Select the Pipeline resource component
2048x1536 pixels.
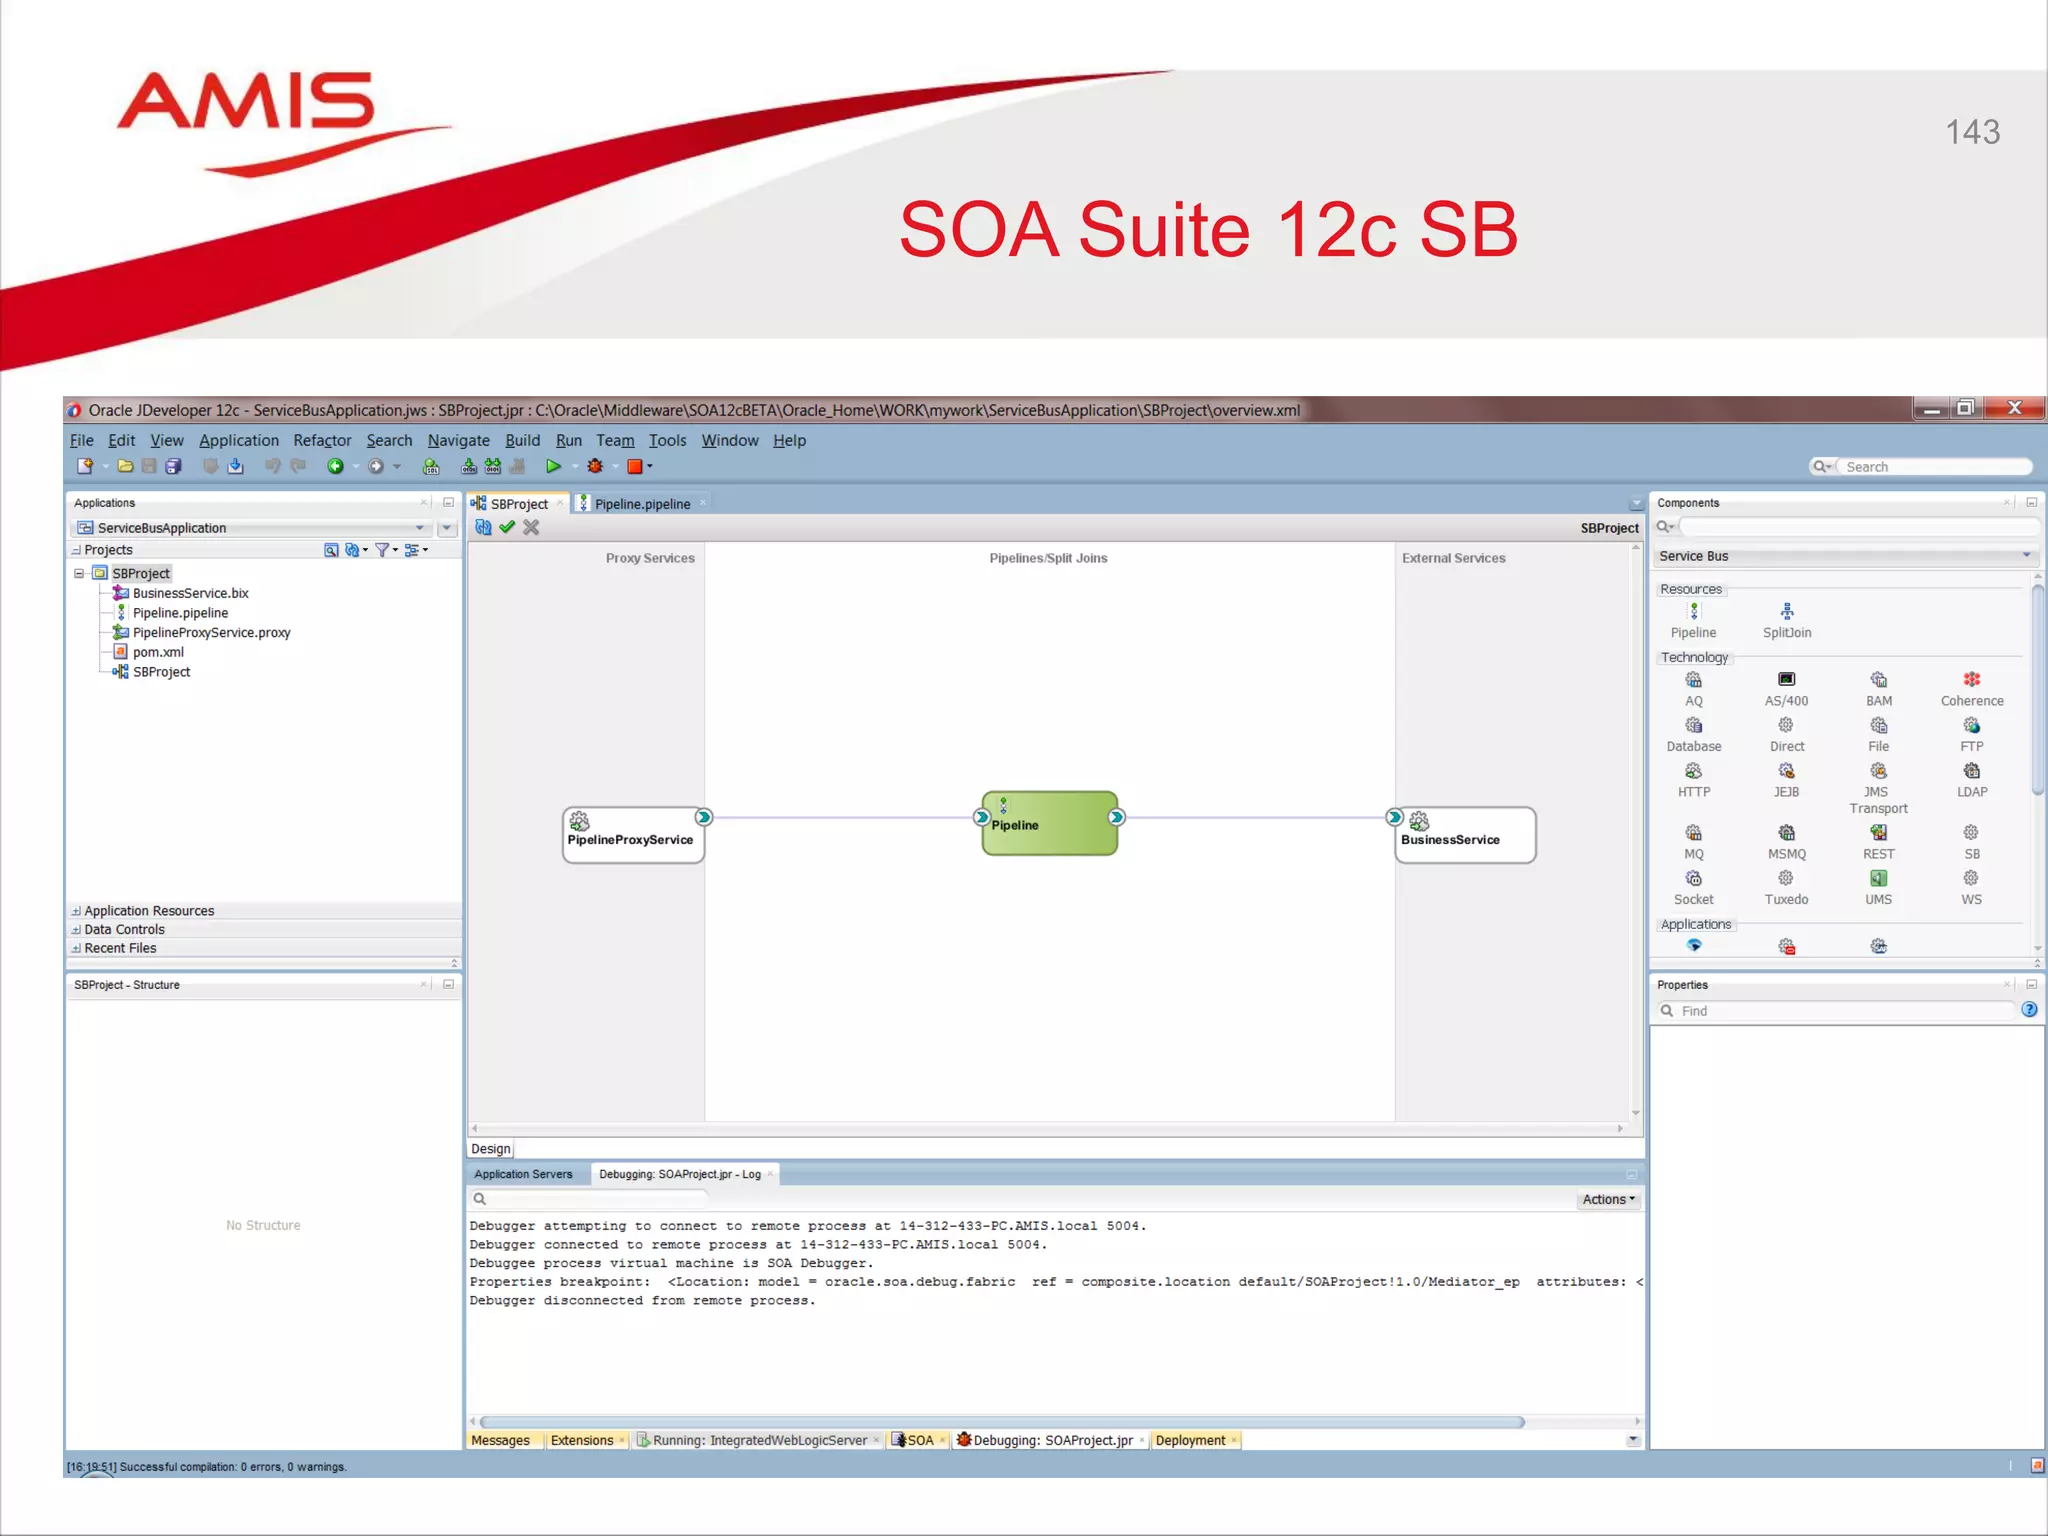[x=1693, y=620]
